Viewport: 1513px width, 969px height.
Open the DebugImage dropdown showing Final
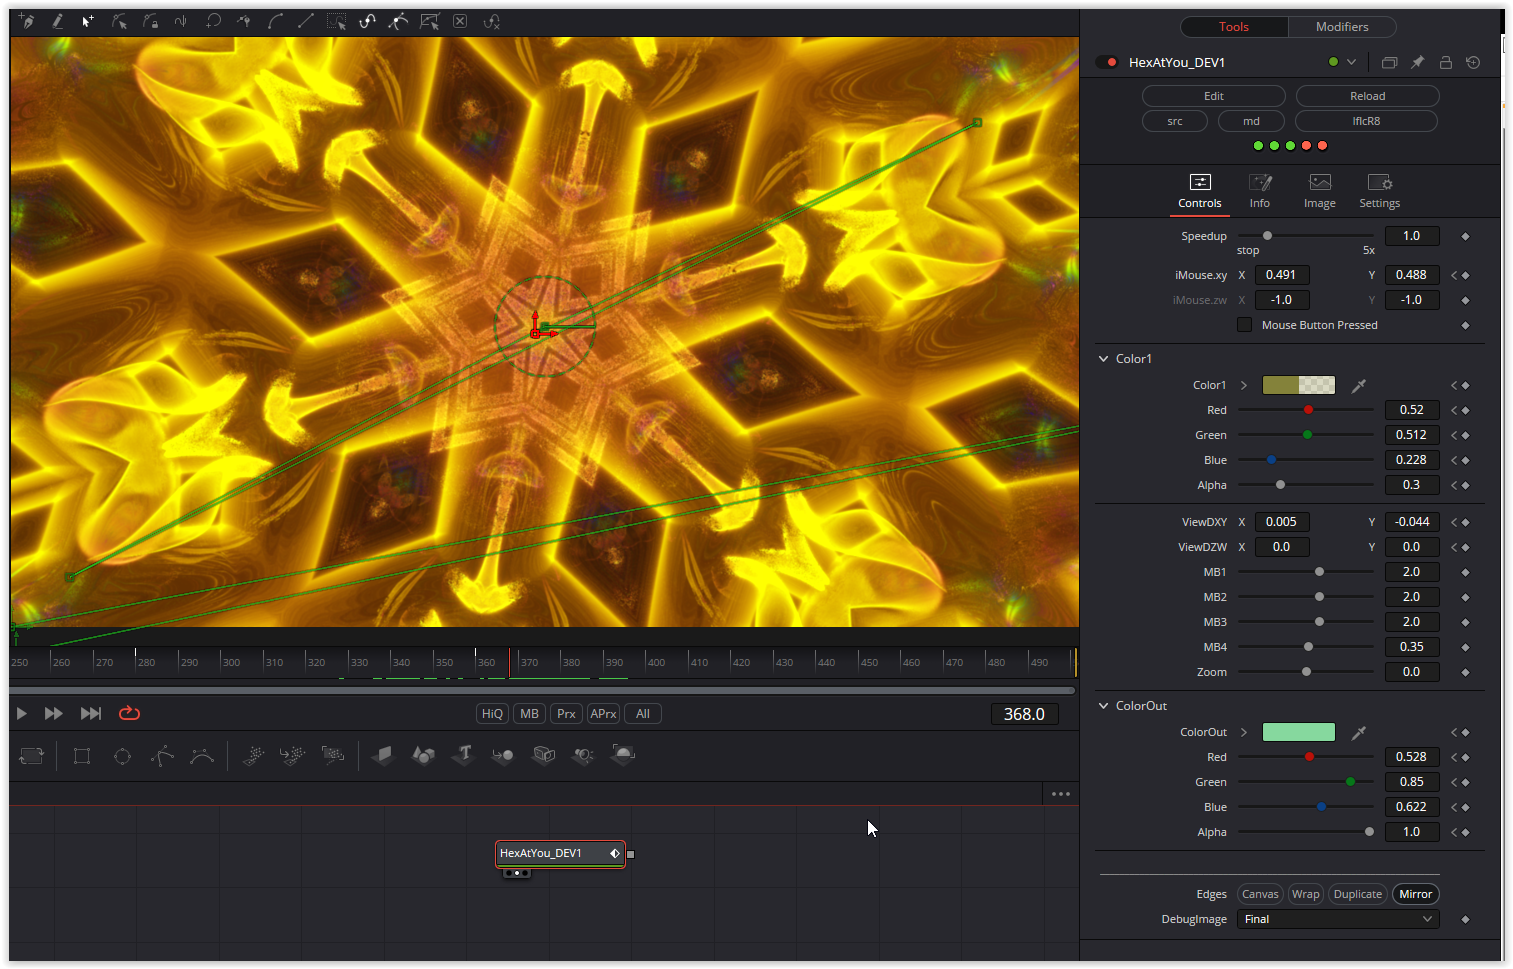tap(1337, 919)
